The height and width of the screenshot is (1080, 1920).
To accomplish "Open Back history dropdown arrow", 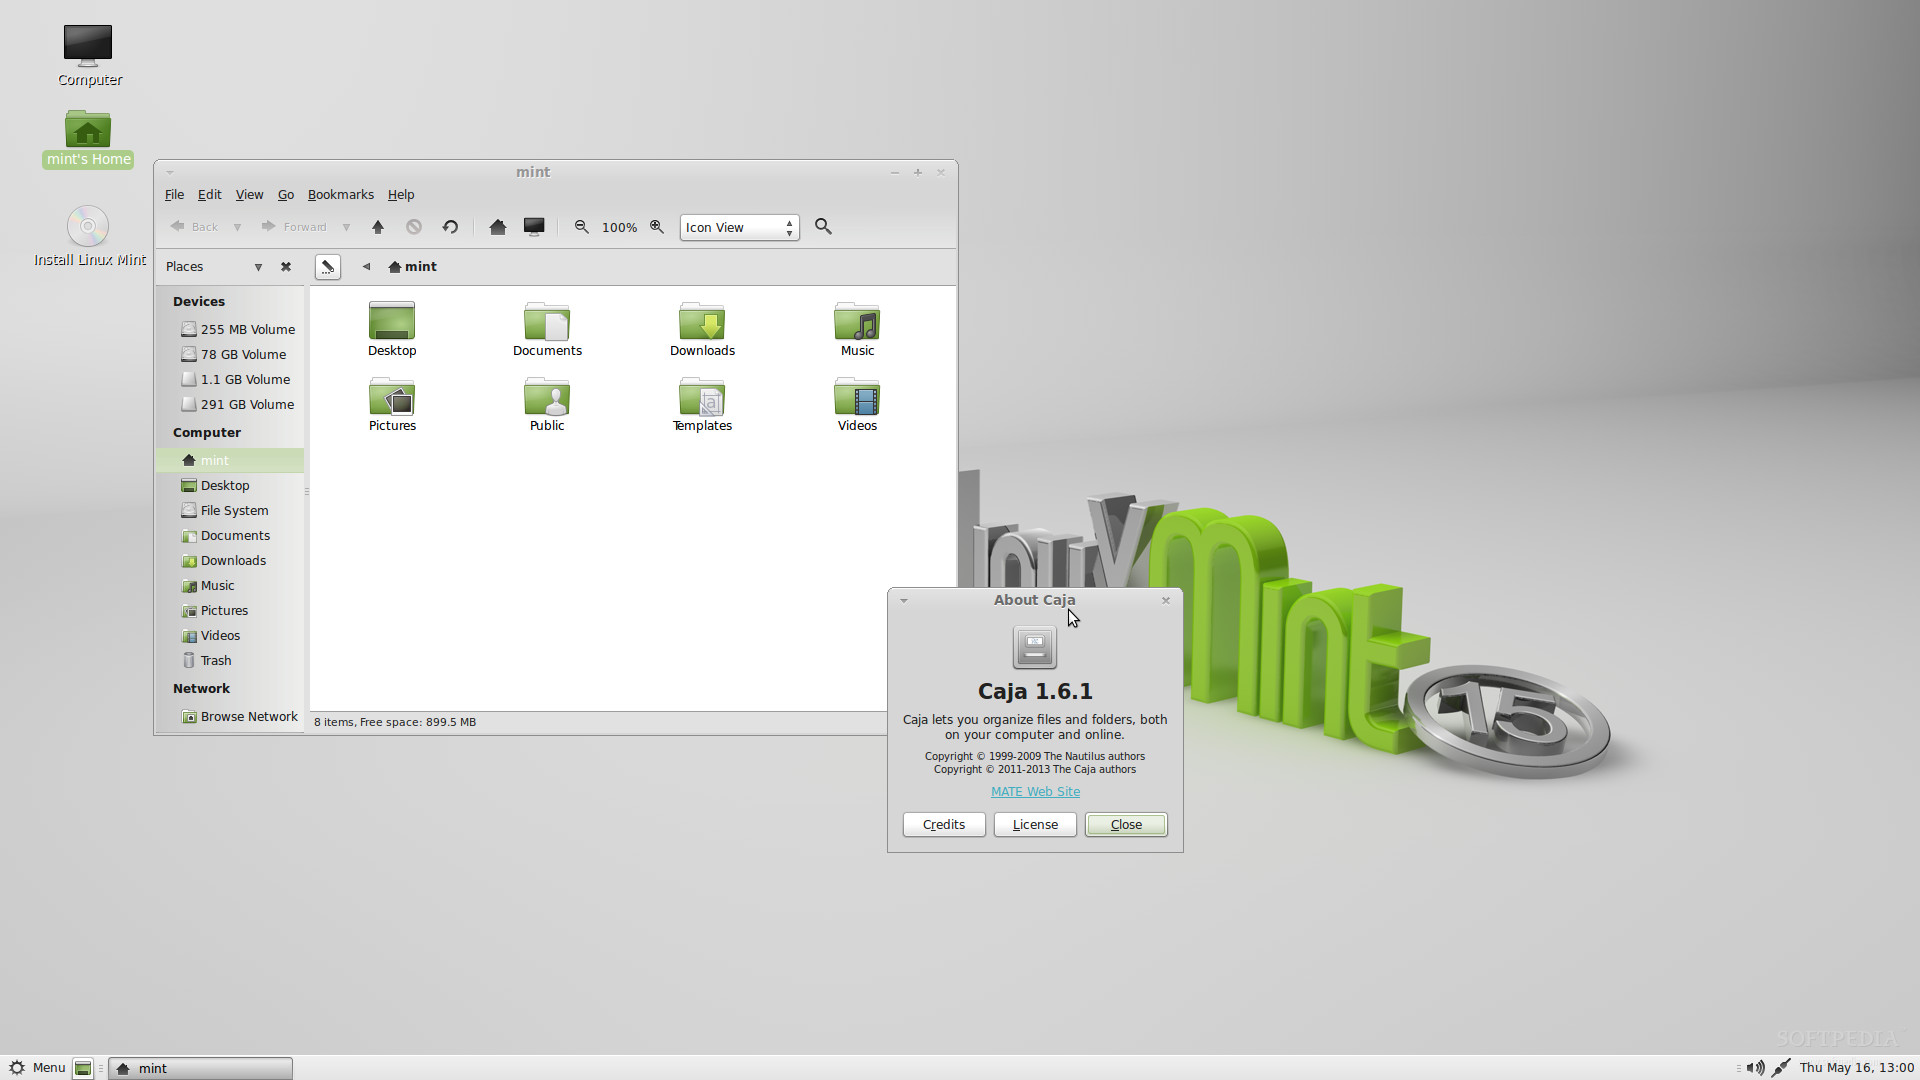I will pos(237,227).
